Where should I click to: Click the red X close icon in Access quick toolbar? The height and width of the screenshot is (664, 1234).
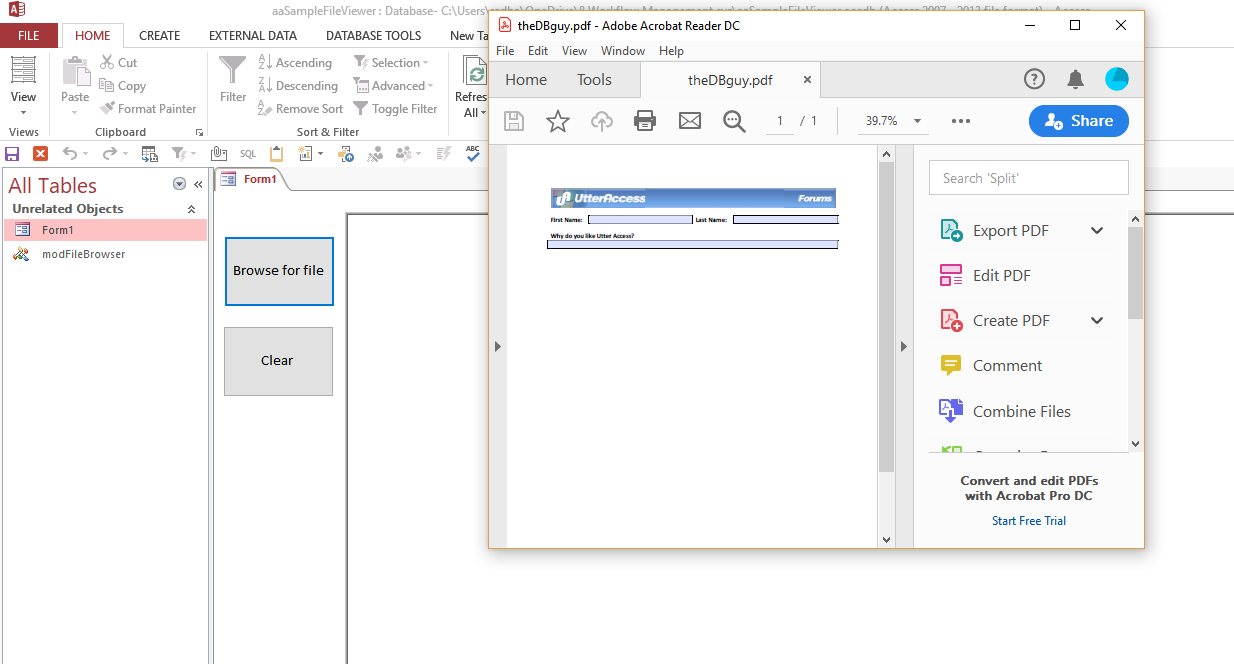pos(40,153)
